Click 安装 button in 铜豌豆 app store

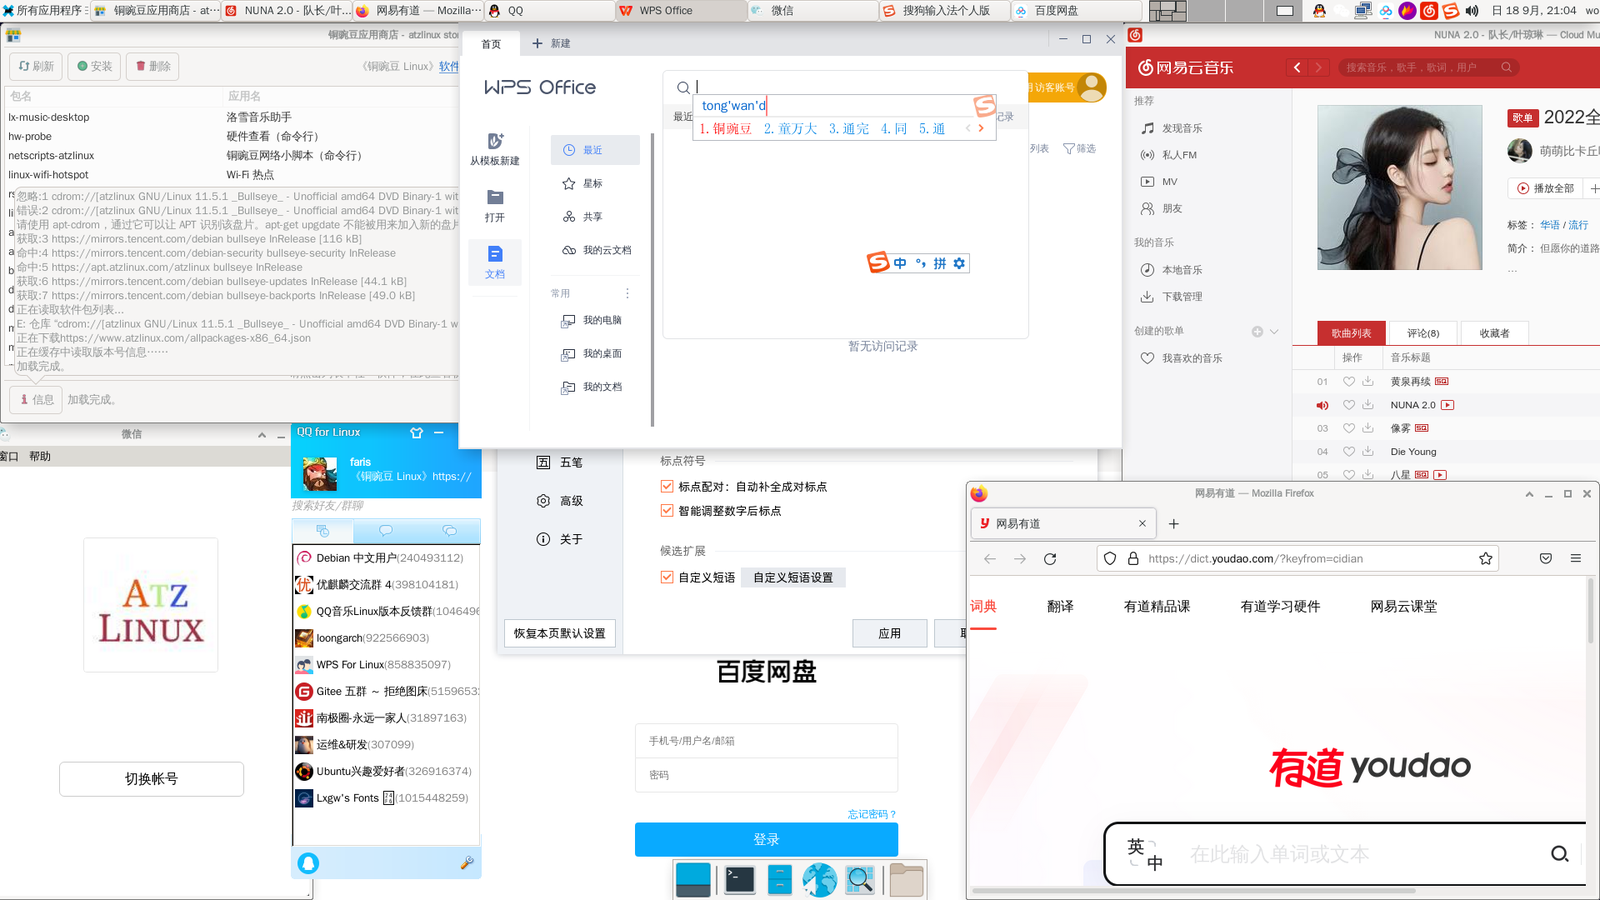[x=95, y=66]
